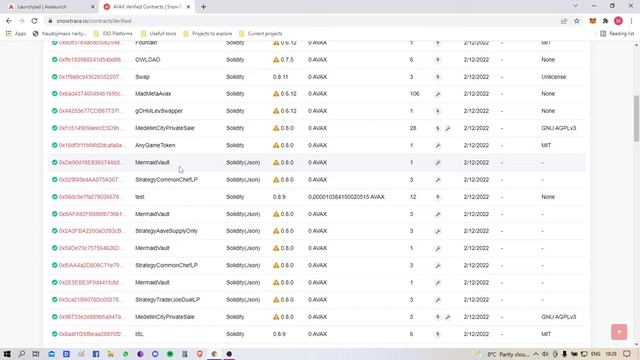Click the Unlicense text in the Swap row
This screenshot has width=640, height=360.
click(553, 77)
